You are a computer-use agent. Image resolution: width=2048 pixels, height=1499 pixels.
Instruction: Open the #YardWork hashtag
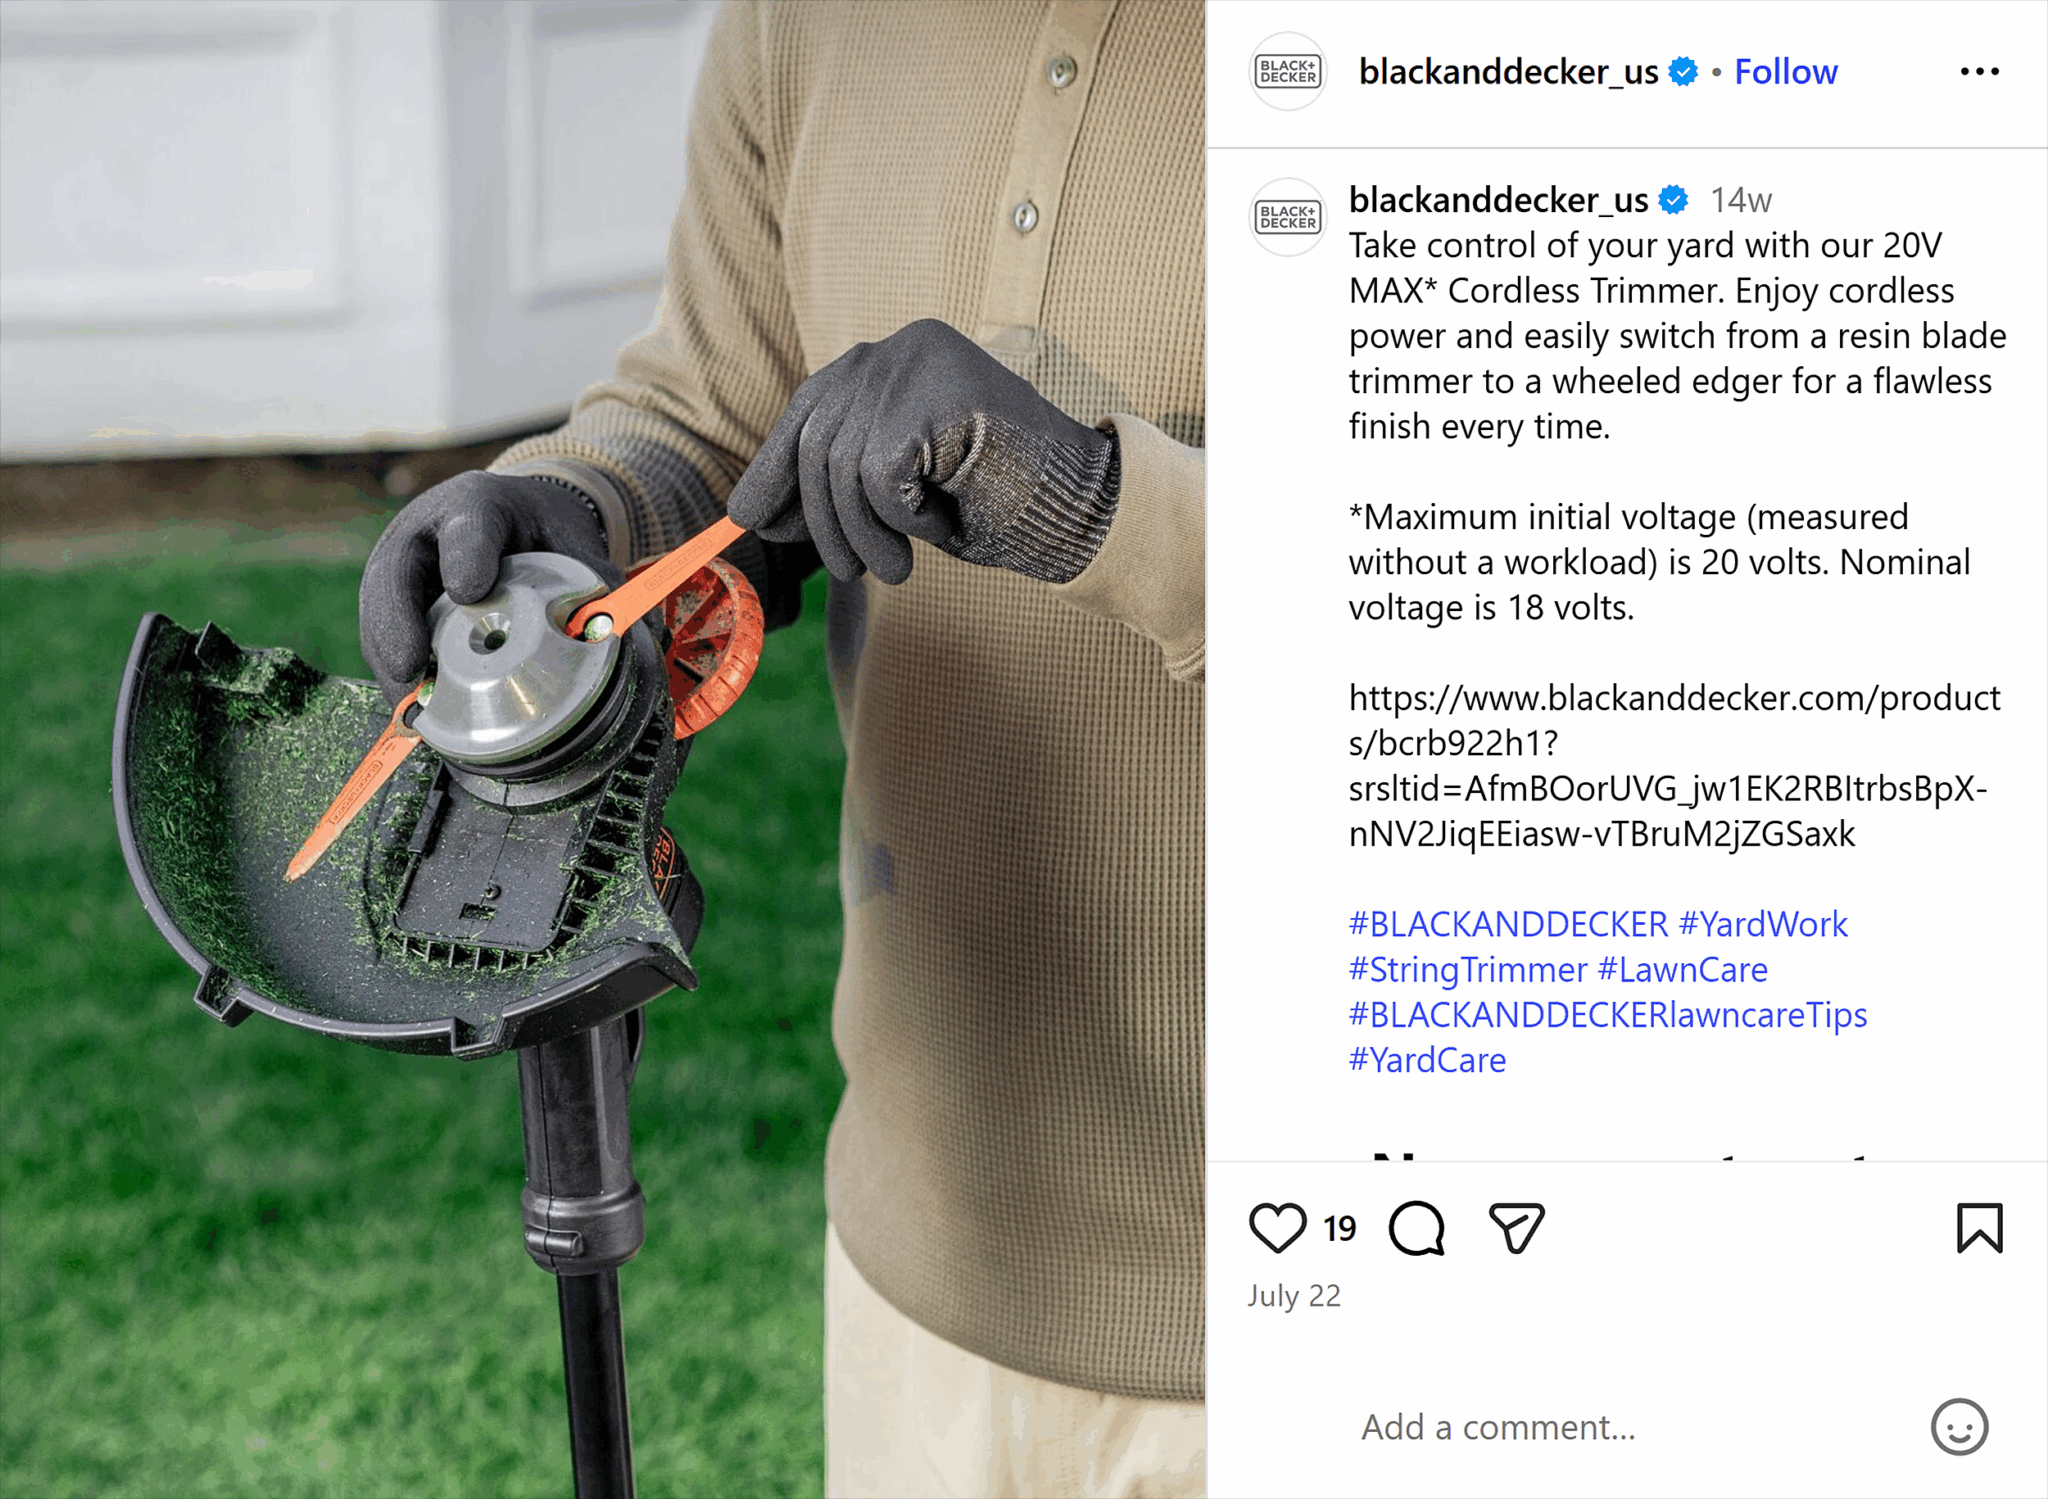pyautogui.click(x=1763, y=924)
